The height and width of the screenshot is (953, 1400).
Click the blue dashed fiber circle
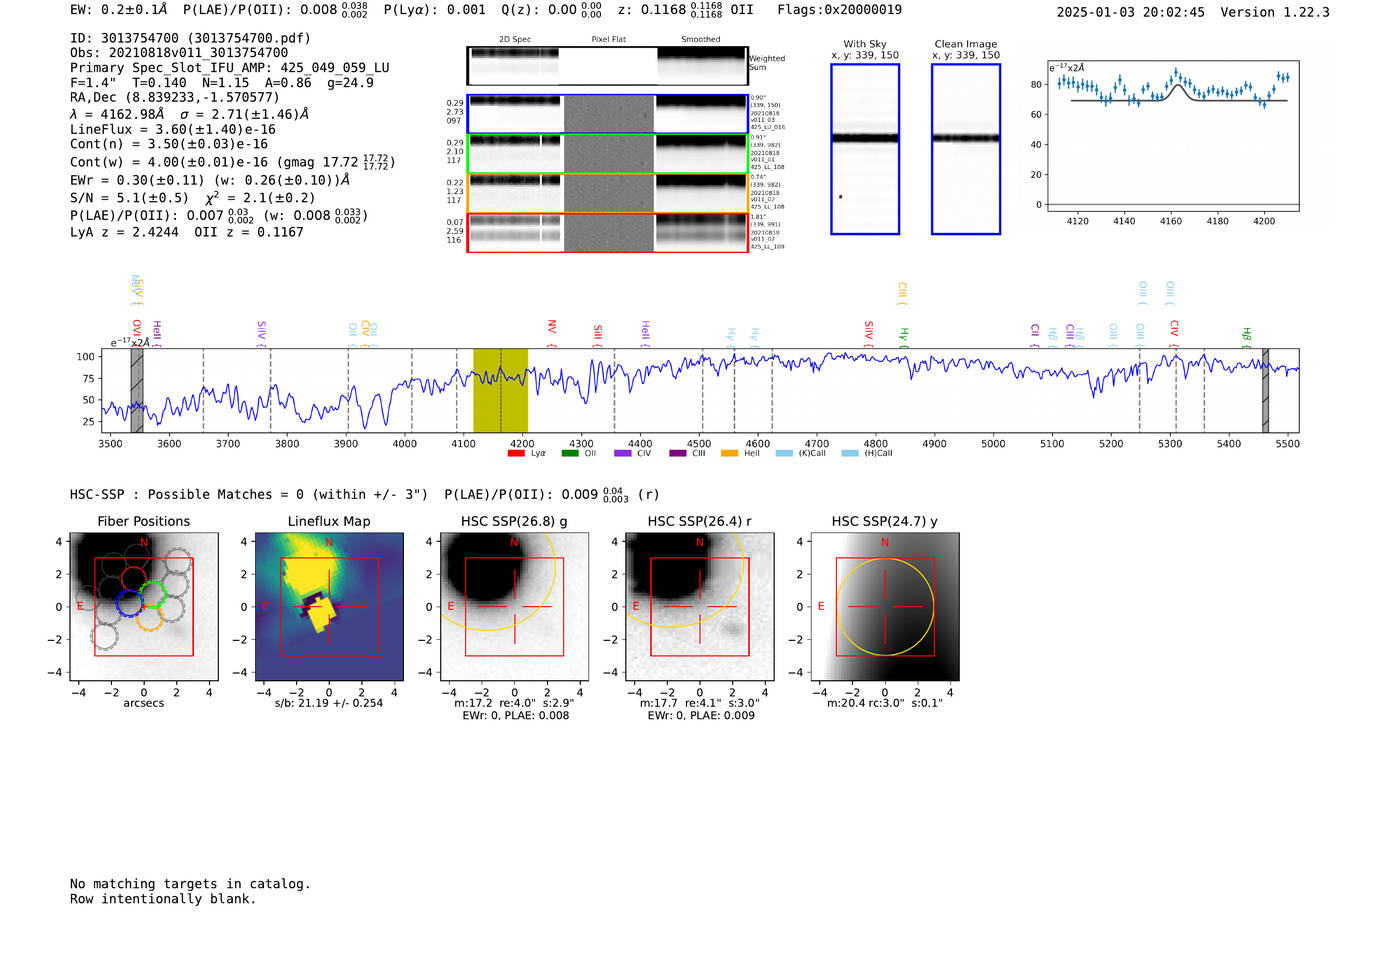point(129,602)
